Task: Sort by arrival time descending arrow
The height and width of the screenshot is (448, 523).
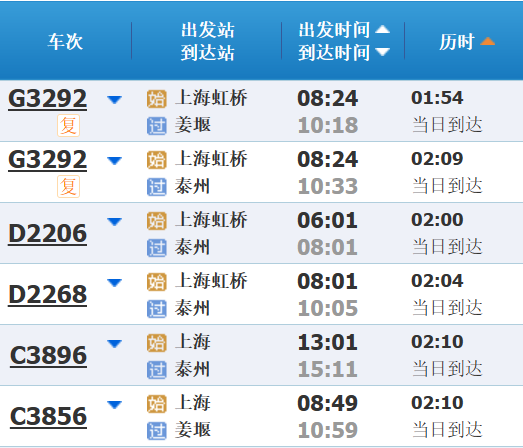Action: point(382,52)
